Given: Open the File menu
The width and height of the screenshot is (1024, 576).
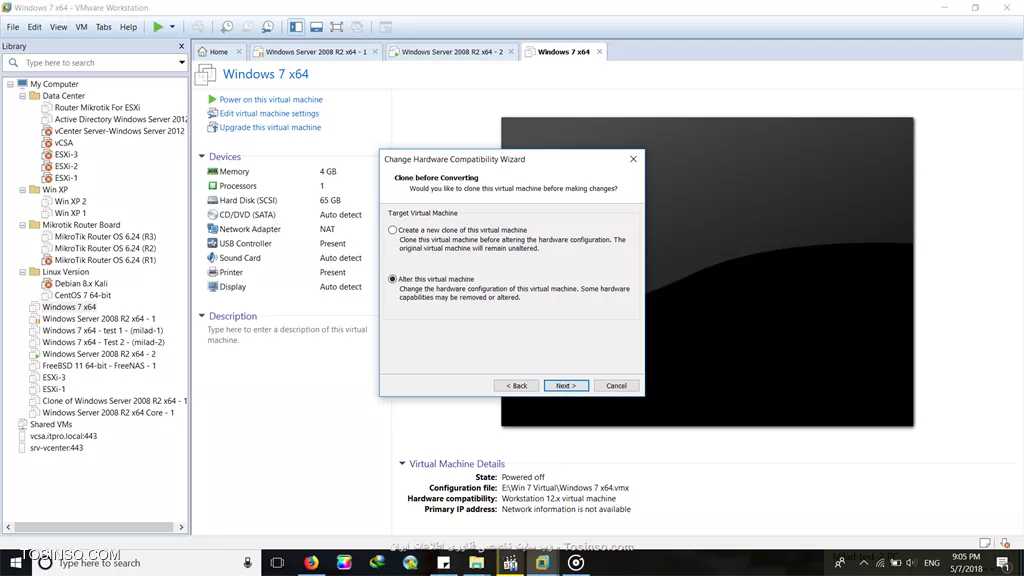Looking at the screenshot, I should point(13,27).
